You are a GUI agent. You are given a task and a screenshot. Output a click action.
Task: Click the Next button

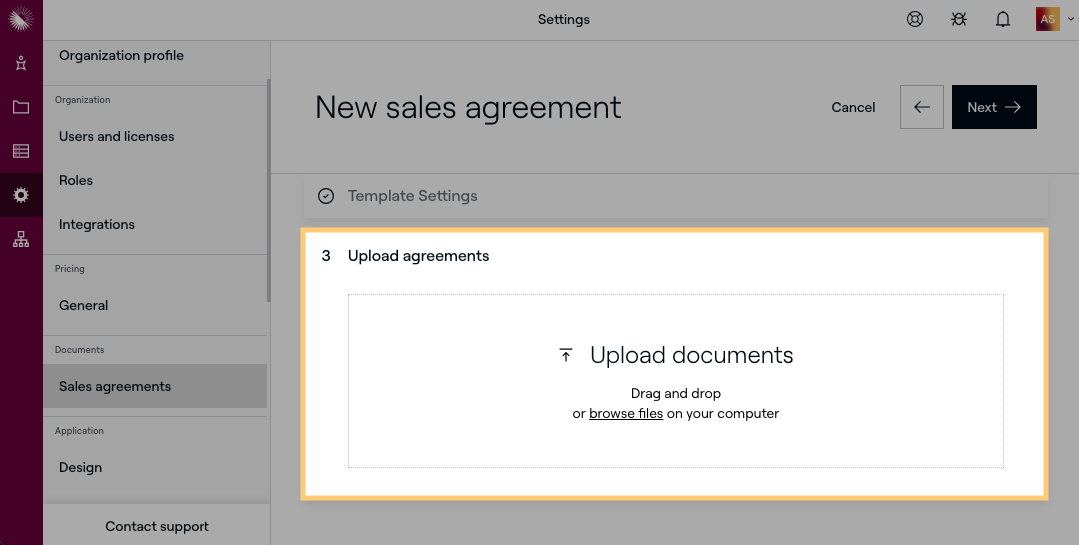pos(993,107)
